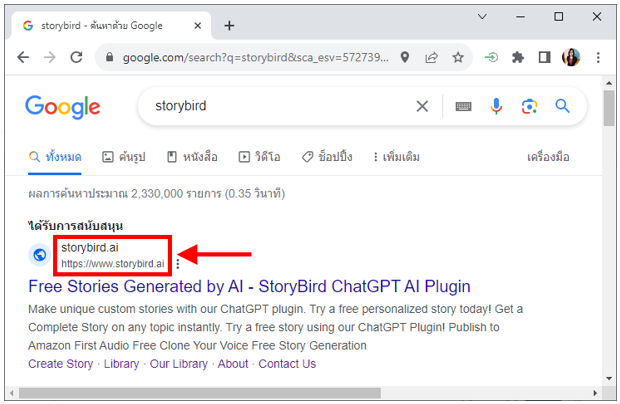This screenshot has width=620, height=404.
Task: Expand the เพิ่มเติม (More) menu
Action: (396, 157)
